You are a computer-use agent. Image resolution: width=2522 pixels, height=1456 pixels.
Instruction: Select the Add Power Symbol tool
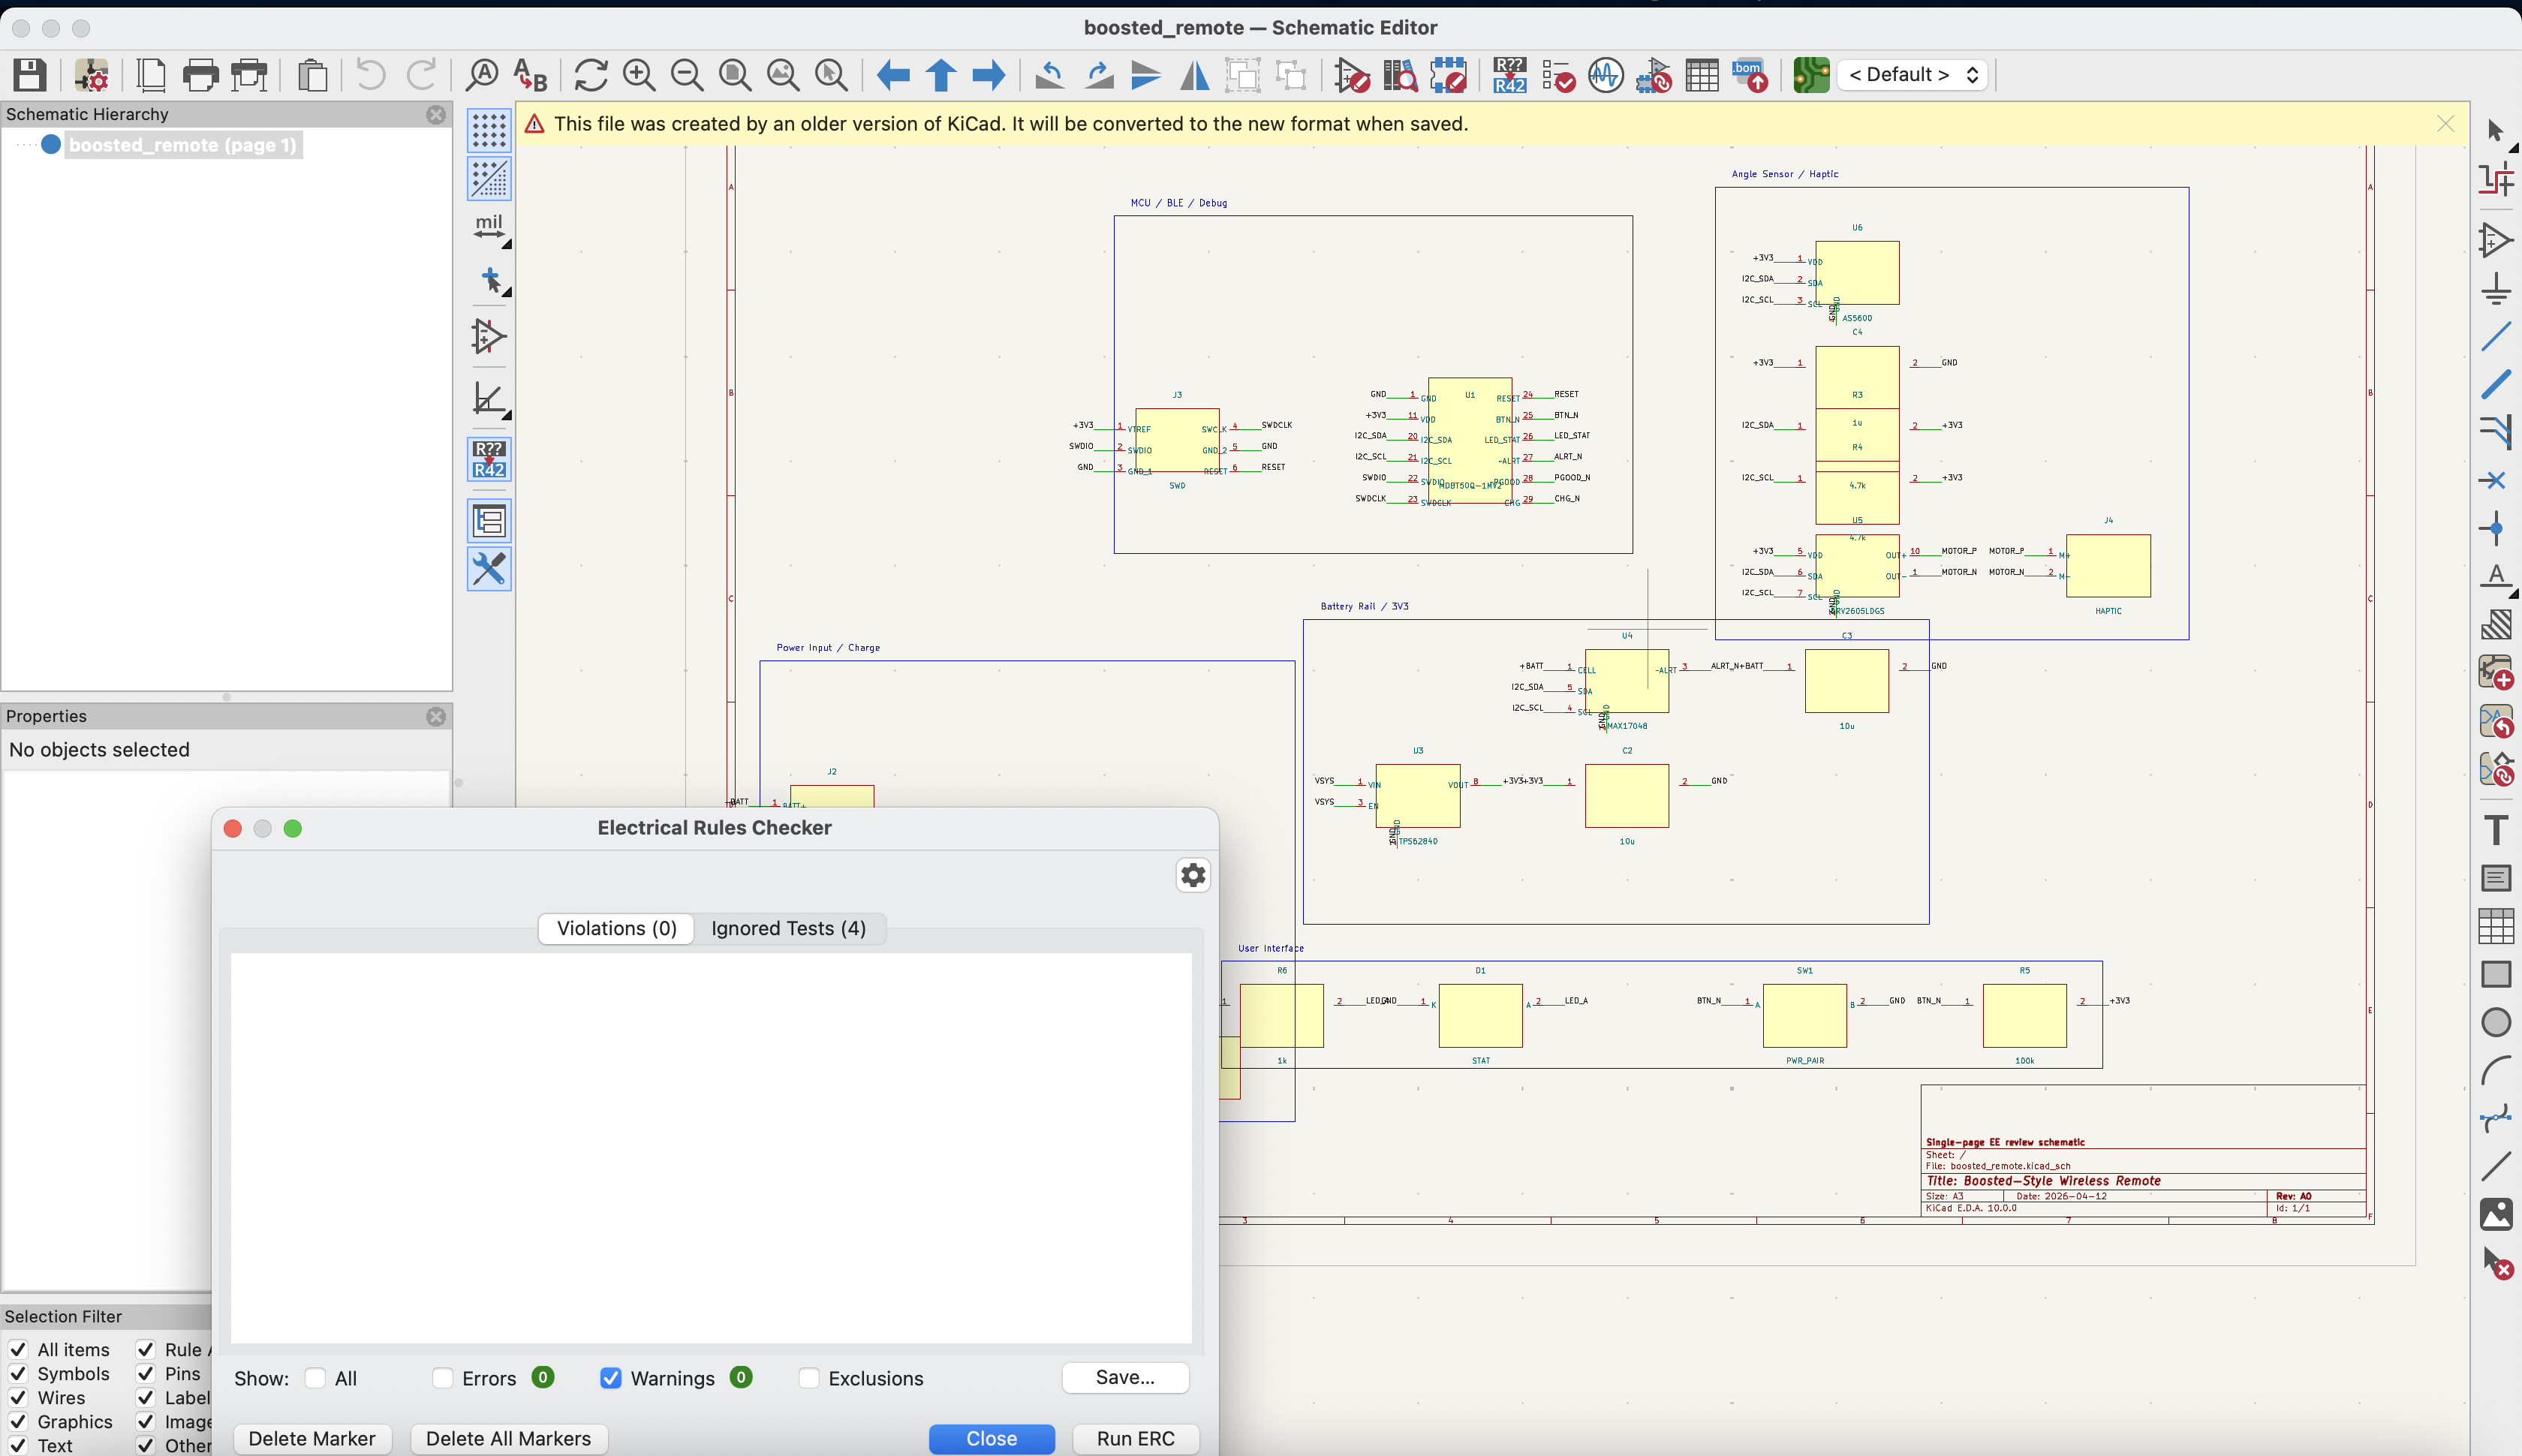click(2496, 289)
